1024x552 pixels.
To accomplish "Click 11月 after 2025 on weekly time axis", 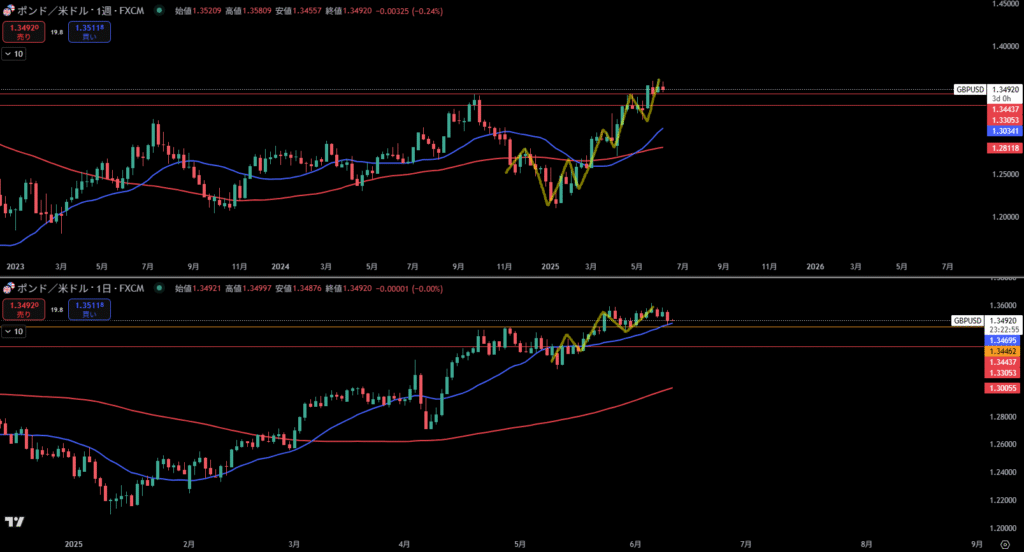I will pyautogui.click(x=769, y=267).
